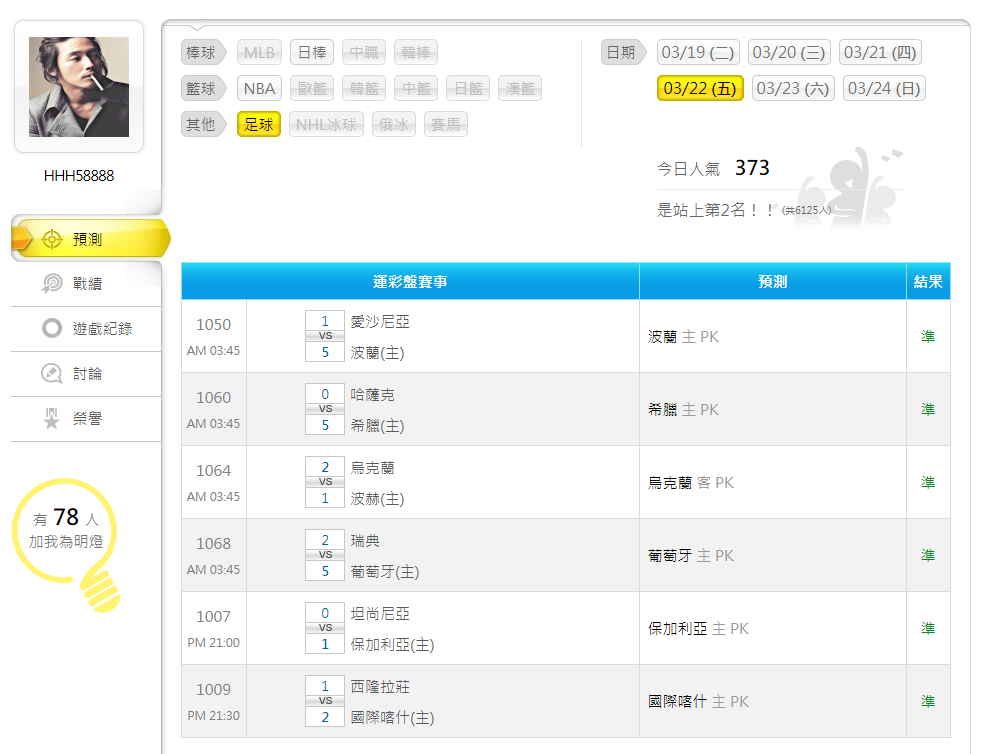Select the 澳籃 league filter
Screen dimensions: 985x754
tap(520, 89)
